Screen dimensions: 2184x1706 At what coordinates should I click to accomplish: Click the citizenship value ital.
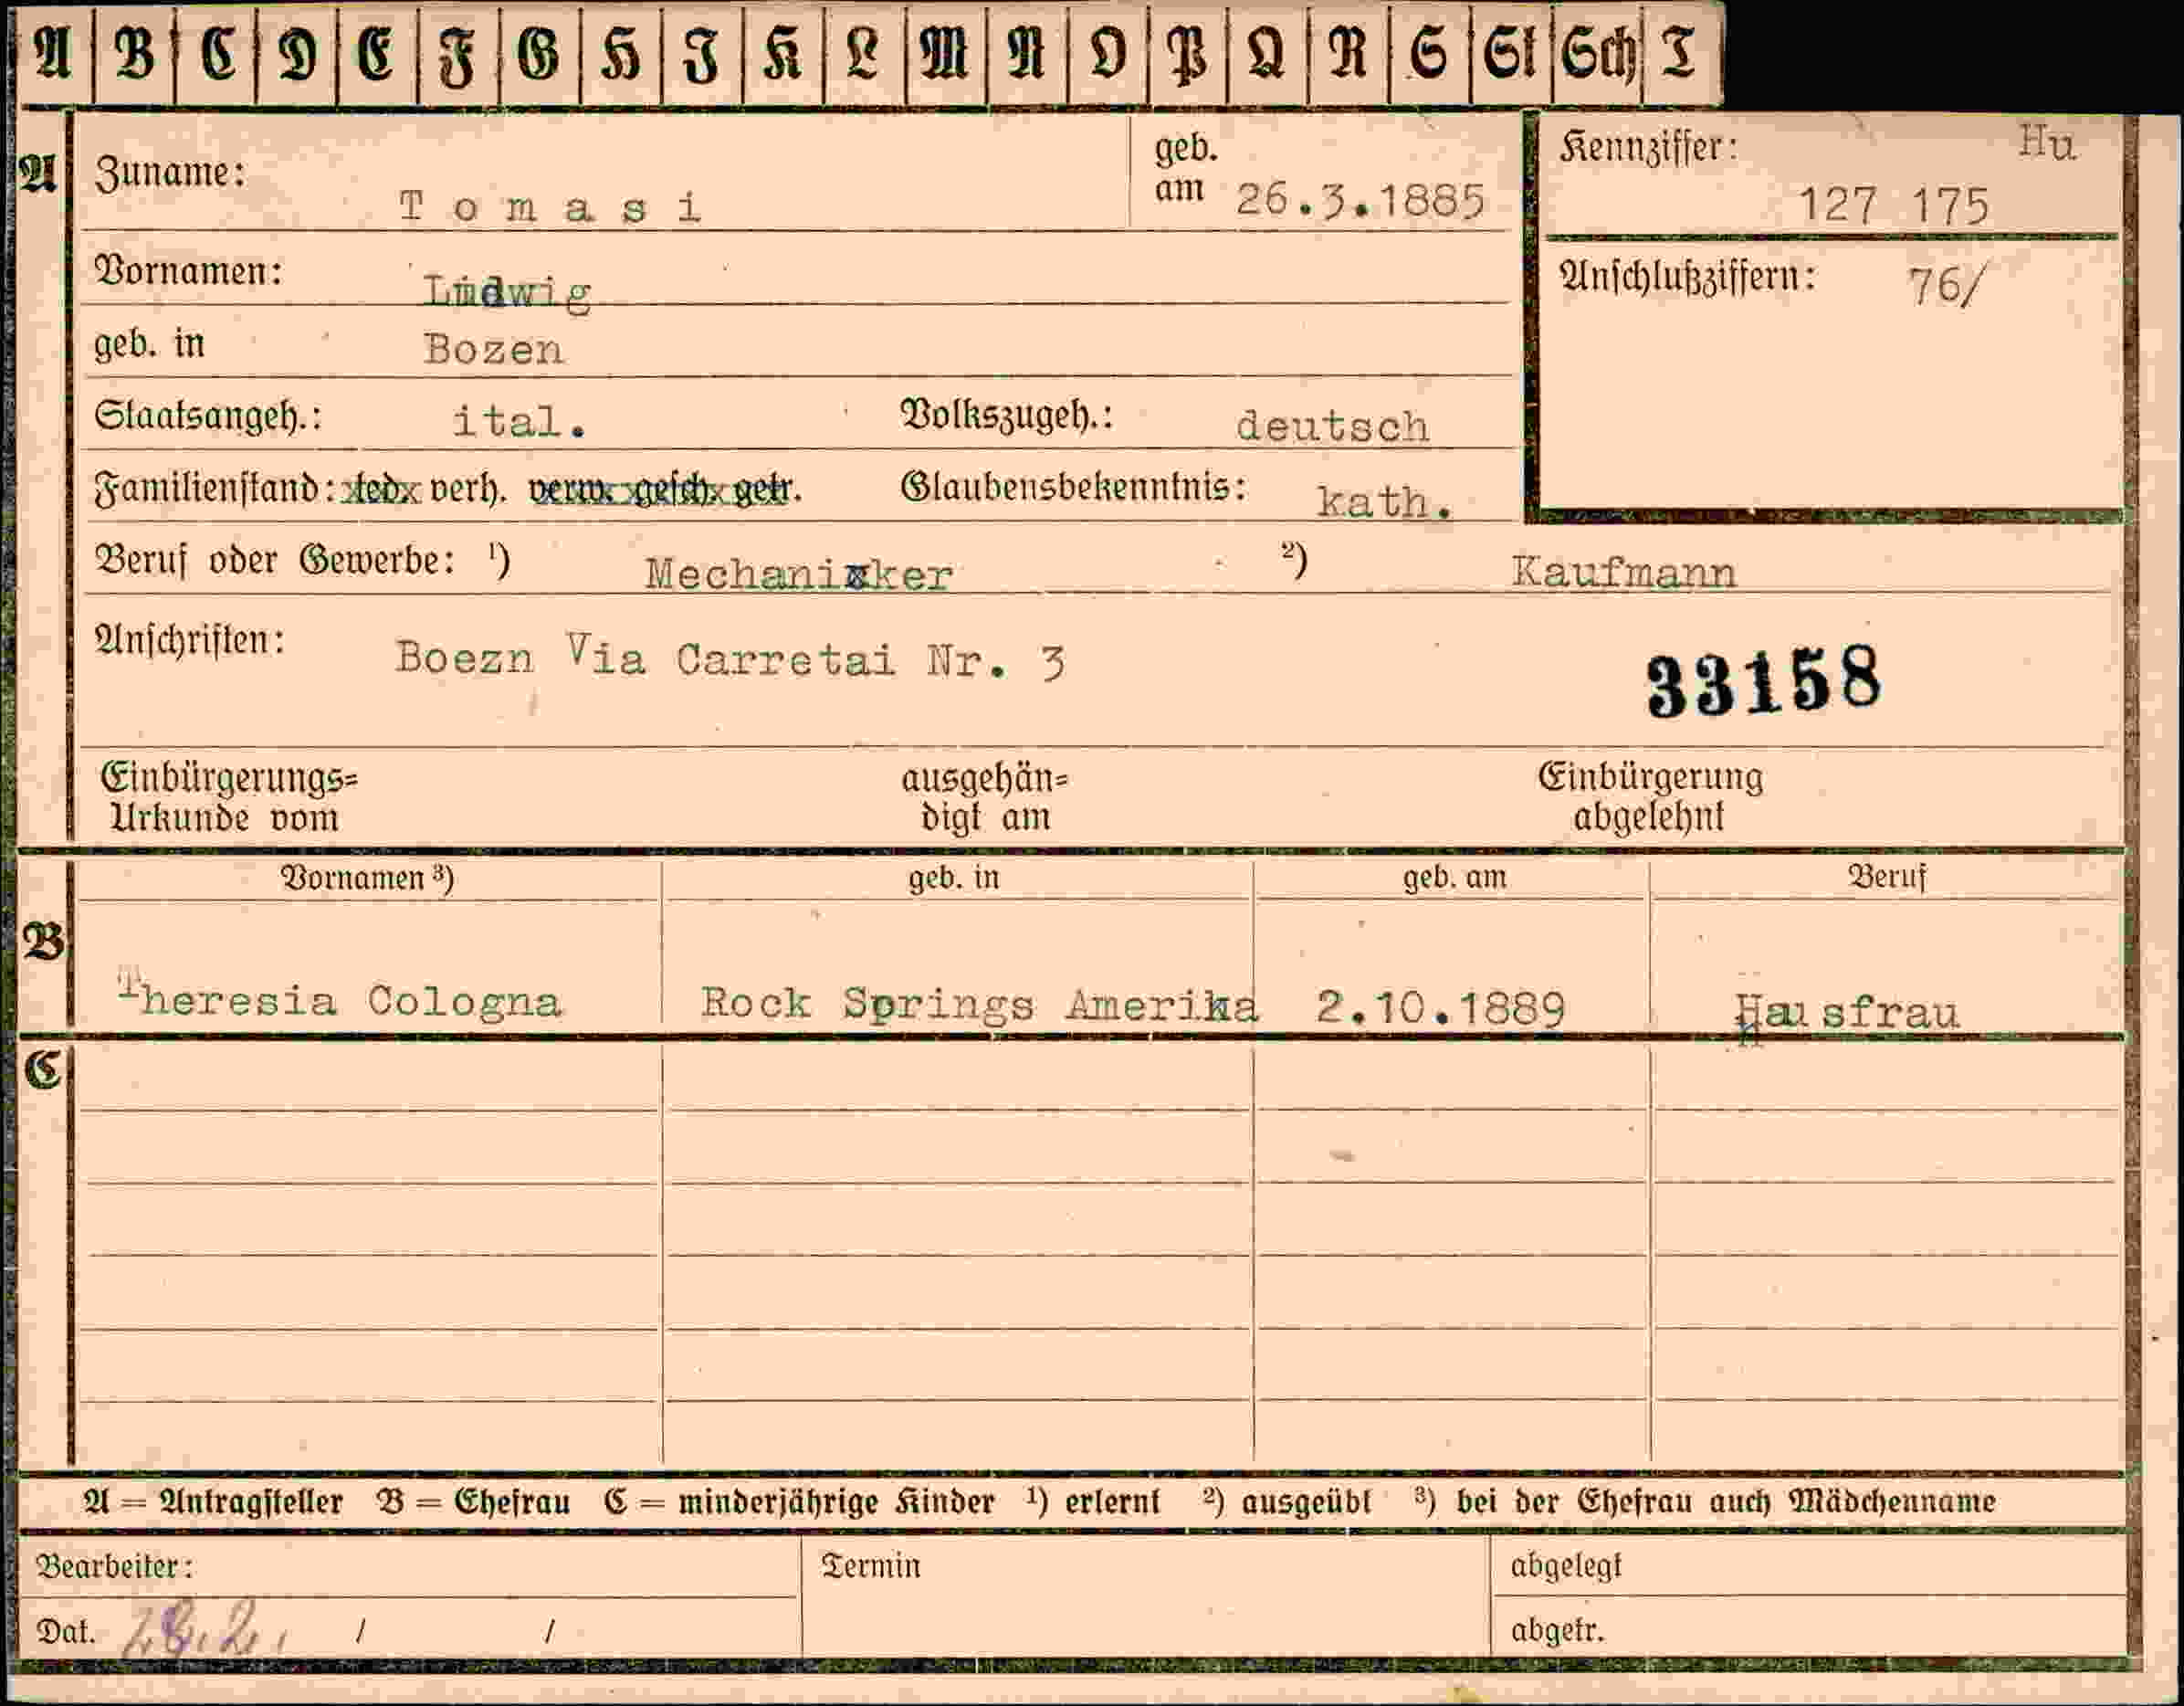point(519,421)
